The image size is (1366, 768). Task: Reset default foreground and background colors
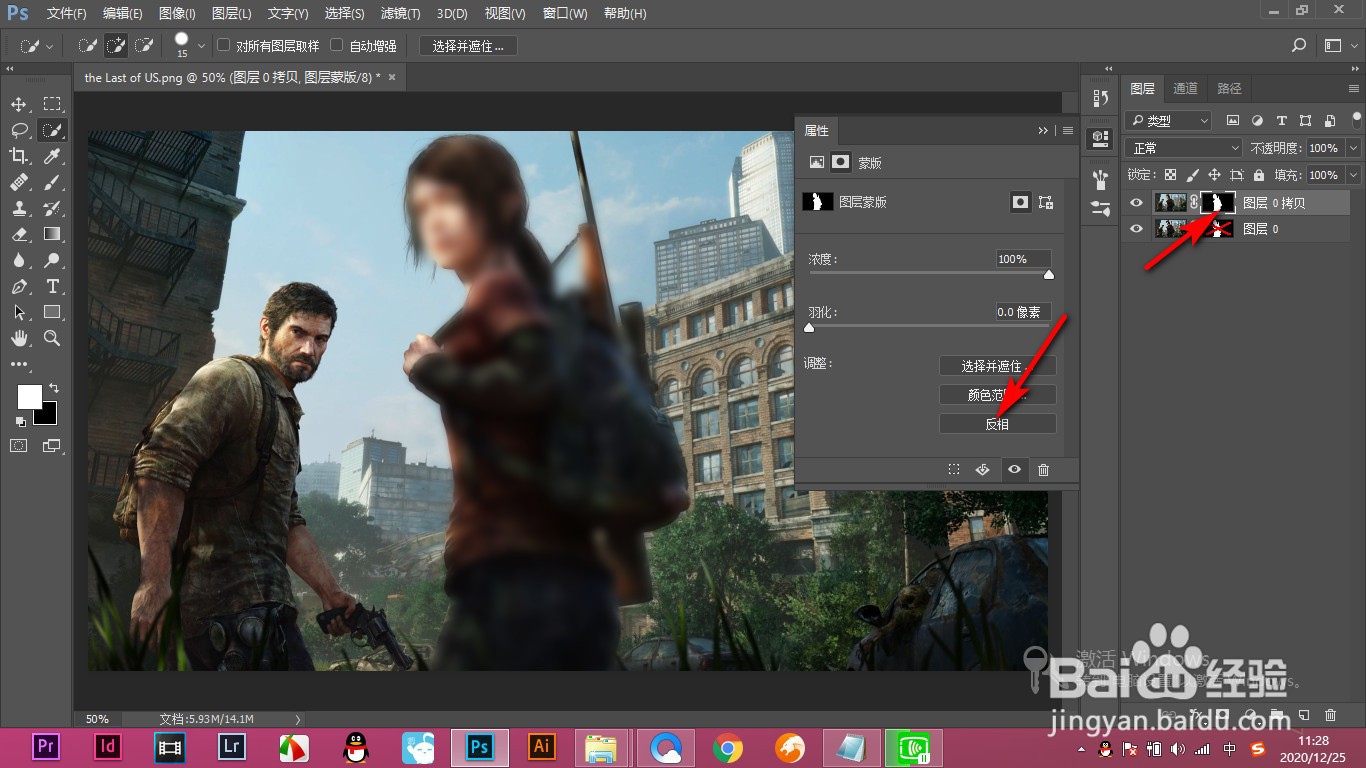tap(21, 422)
